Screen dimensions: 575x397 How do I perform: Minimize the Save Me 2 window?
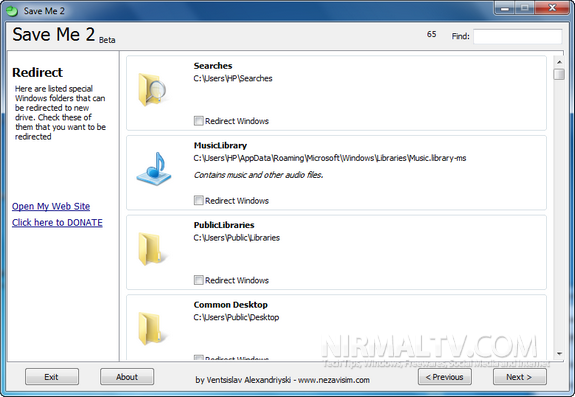click(x=505, y=8)
